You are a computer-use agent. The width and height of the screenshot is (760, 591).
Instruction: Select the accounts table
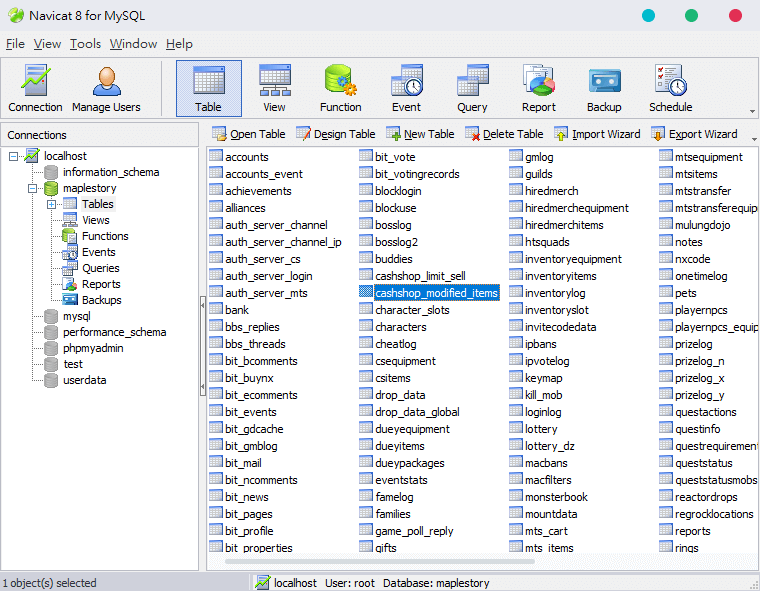point(247,157)
